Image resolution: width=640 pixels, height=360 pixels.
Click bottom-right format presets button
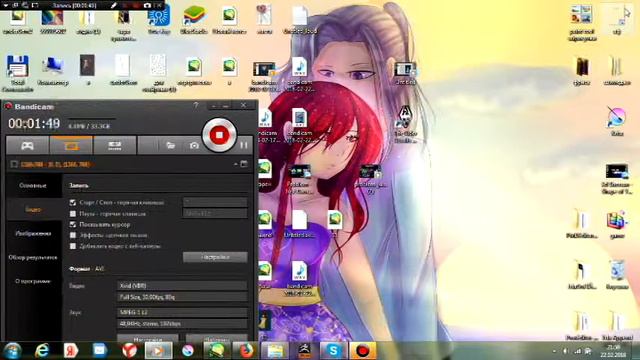(217, 338)
